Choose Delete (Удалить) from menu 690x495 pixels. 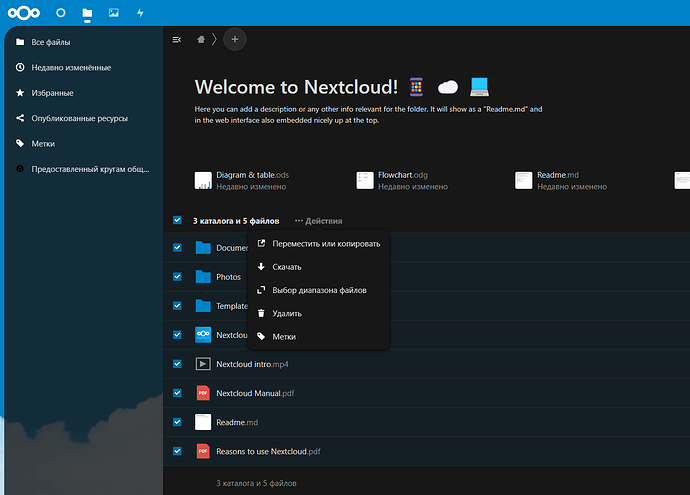pyautogui.click(x=319, y=314)
